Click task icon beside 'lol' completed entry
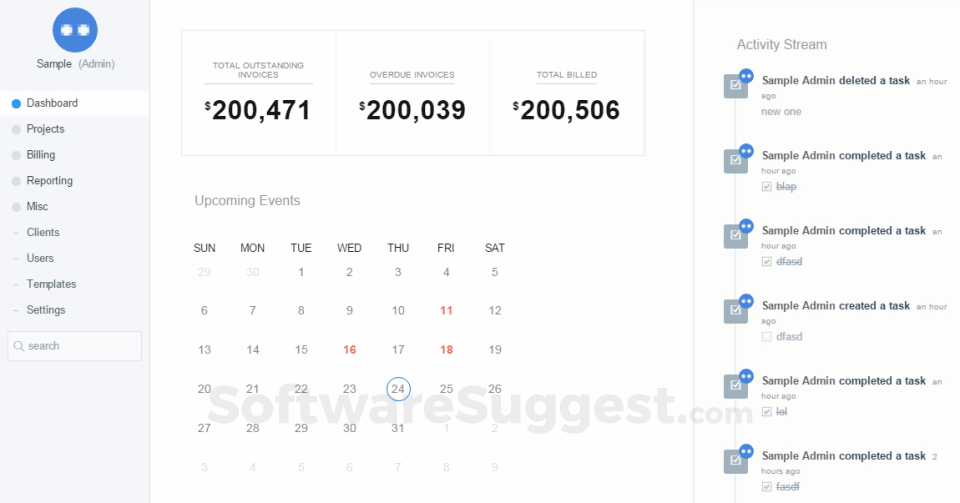Viewport: 960px width, 503px height. click(x=735, y=386)
